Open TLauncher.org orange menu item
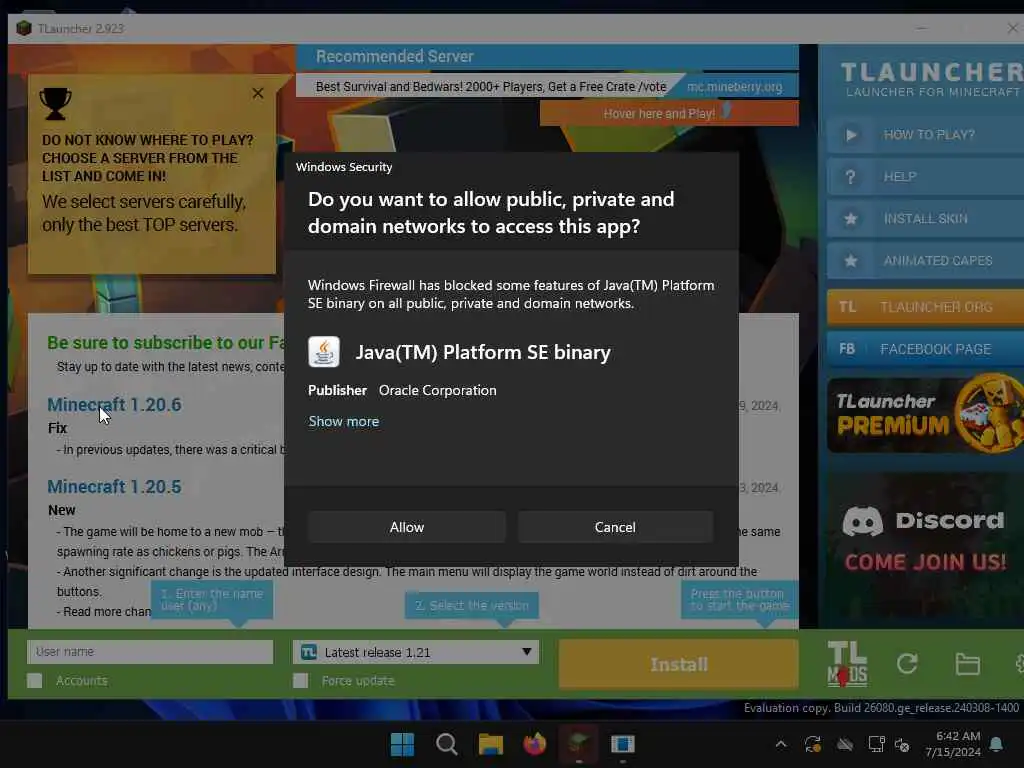Screen dimensions: 1024x768 pyautogui.click(x=925, y=307)
